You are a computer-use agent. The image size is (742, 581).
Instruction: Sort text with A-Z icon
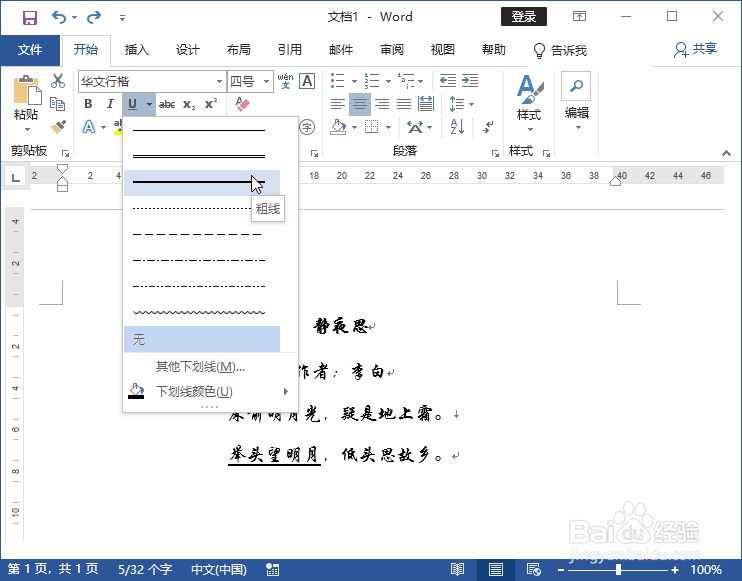(457, 127)
